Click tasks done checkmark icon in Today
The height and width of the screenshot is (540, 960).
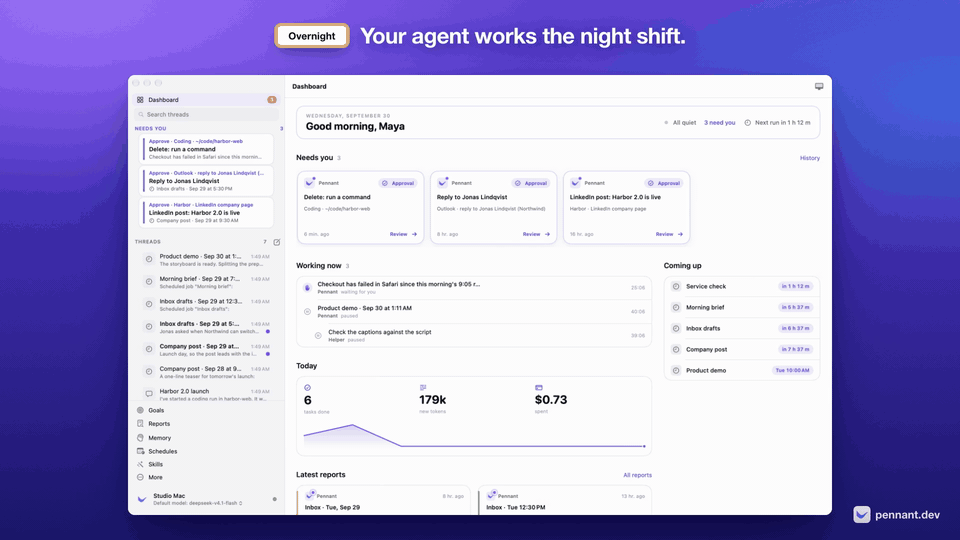click(x=307, y=388)
